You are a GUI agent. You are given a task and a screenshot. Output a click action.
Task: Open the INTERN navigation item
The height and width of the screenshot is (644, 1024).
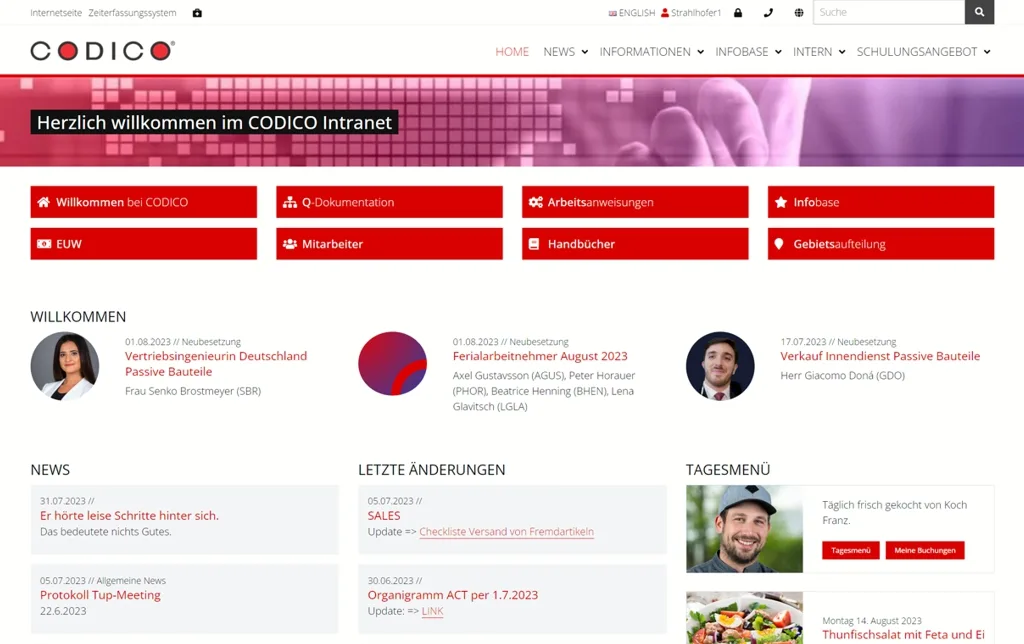click(812, 52)
